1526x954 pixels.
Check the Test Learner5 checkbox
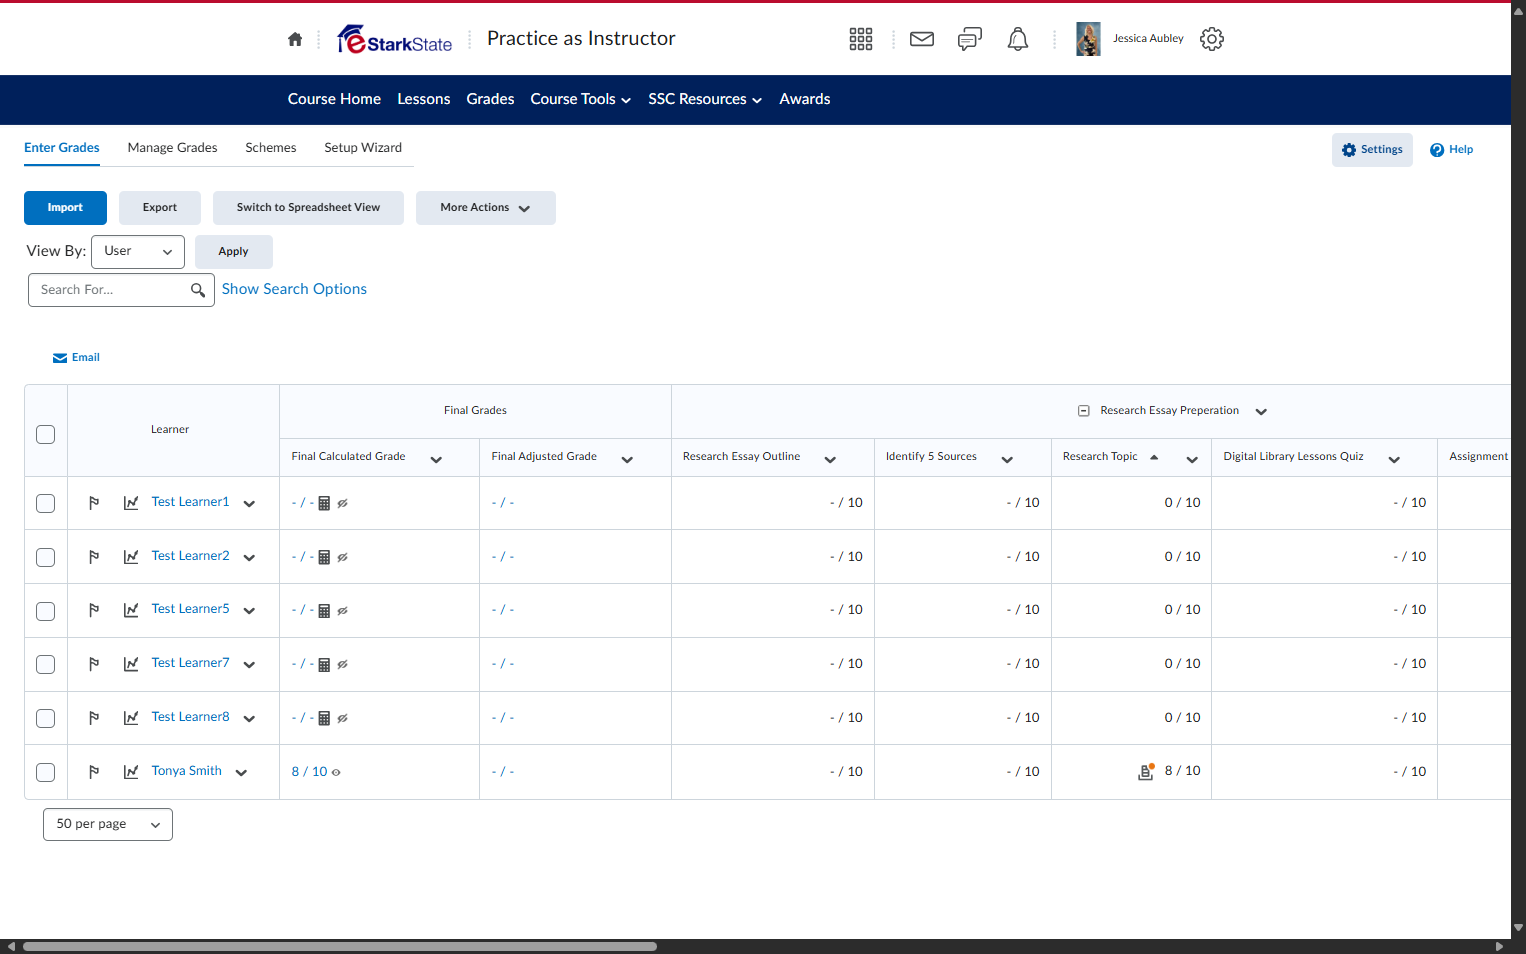click(x=46, y=611)
